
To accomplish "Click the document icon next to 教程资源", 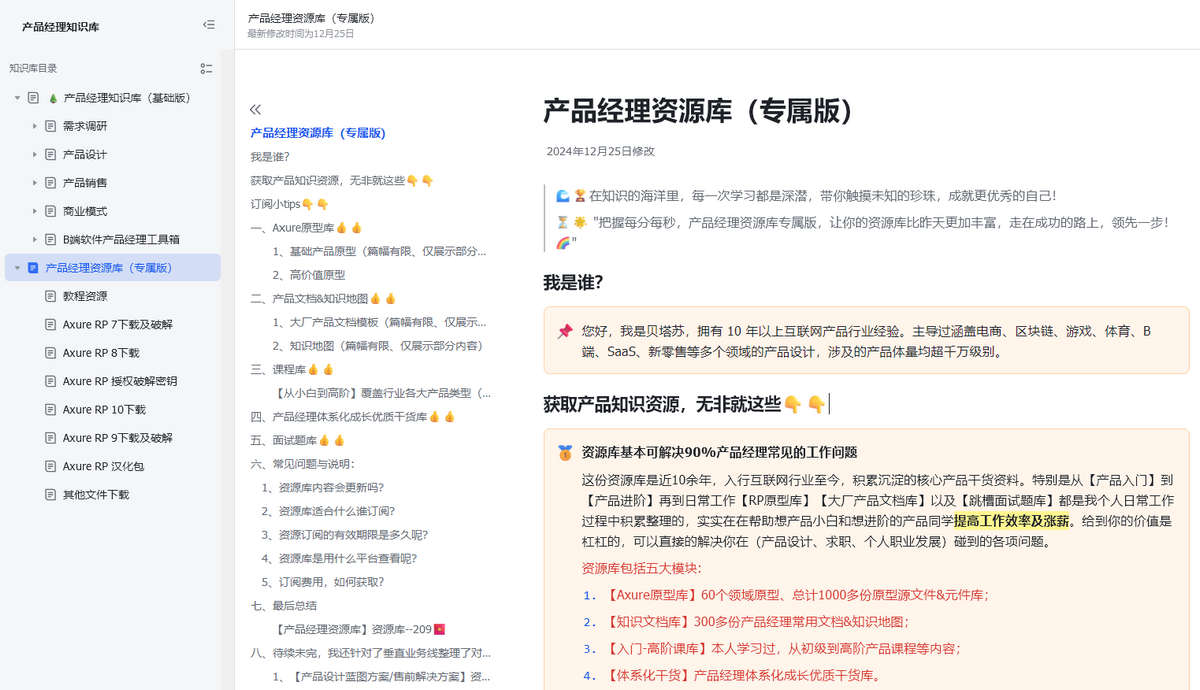I will 51,297.
